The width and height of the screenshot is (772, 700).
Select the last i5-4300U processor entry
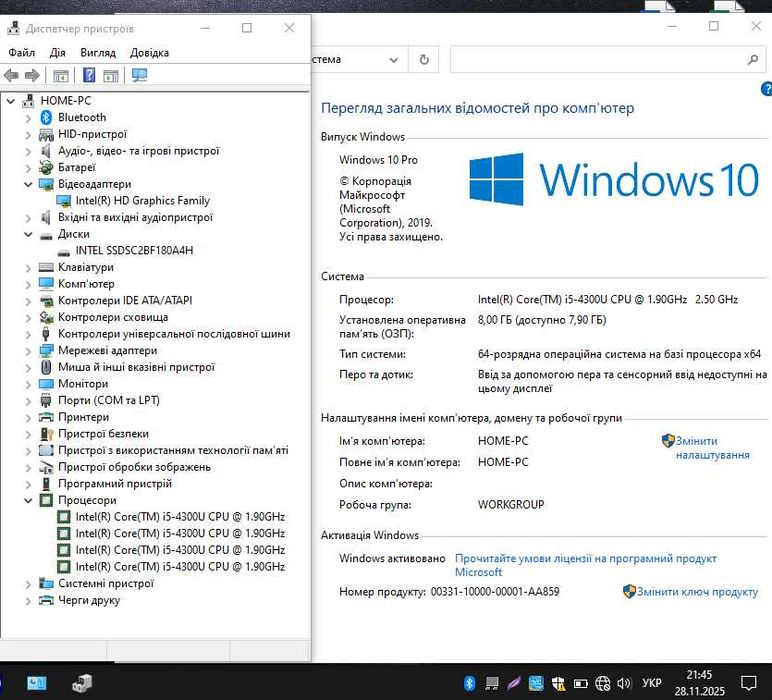click(180, 567)
